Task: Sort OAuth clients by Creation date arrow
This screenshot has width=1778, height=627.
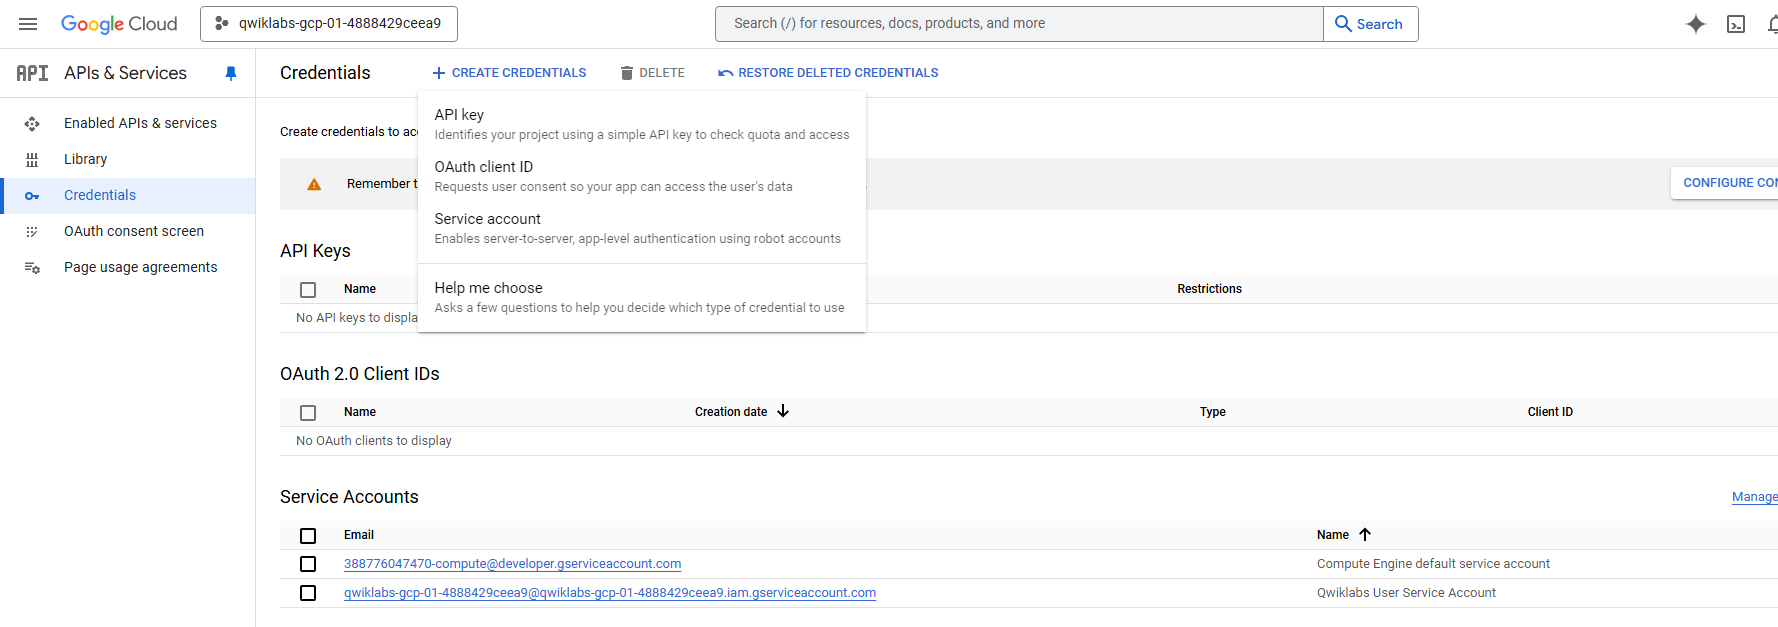Action: (x=783, y=411)
